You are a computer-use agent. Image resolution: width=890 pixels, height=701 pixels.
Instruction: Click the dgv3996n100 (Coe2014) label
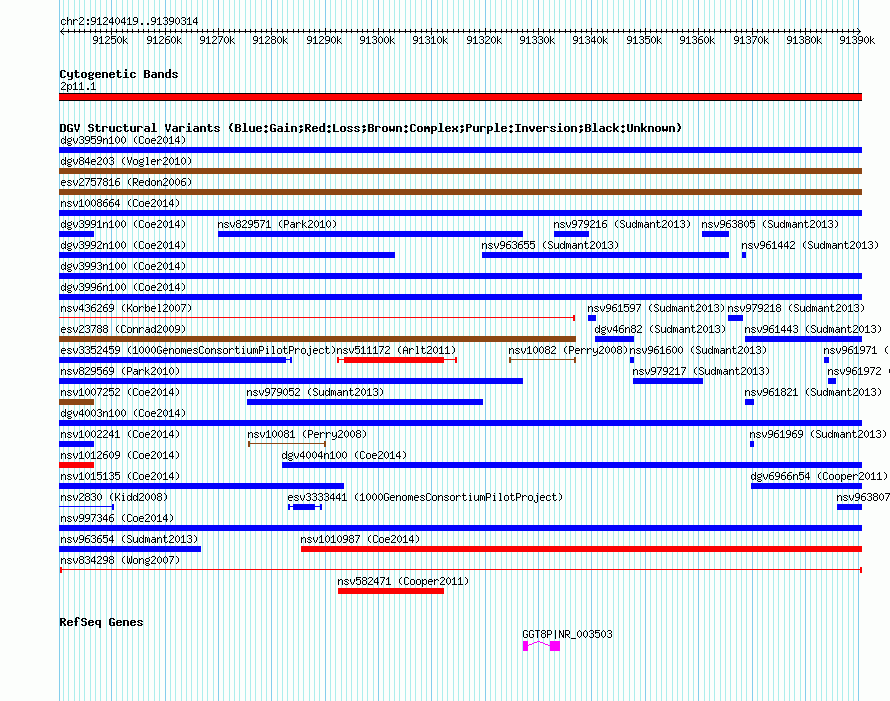123,287
